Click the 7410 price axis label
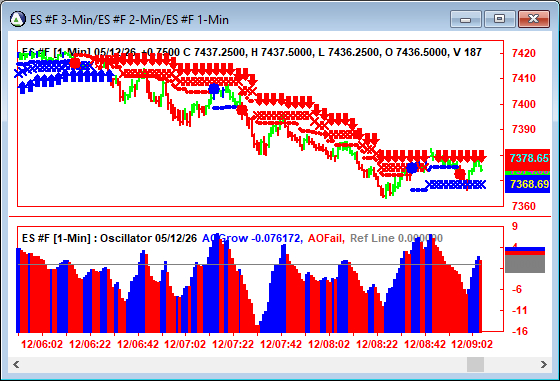Viewport: 560px width, 381px height. point(524,78)
